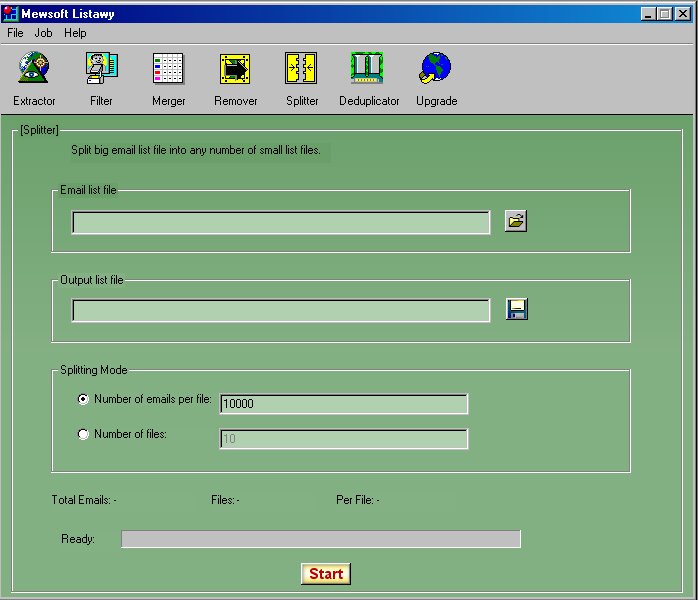The image size is (698, 600).
Task: Edit the emails per file value 10000
Action: [344, 404]
